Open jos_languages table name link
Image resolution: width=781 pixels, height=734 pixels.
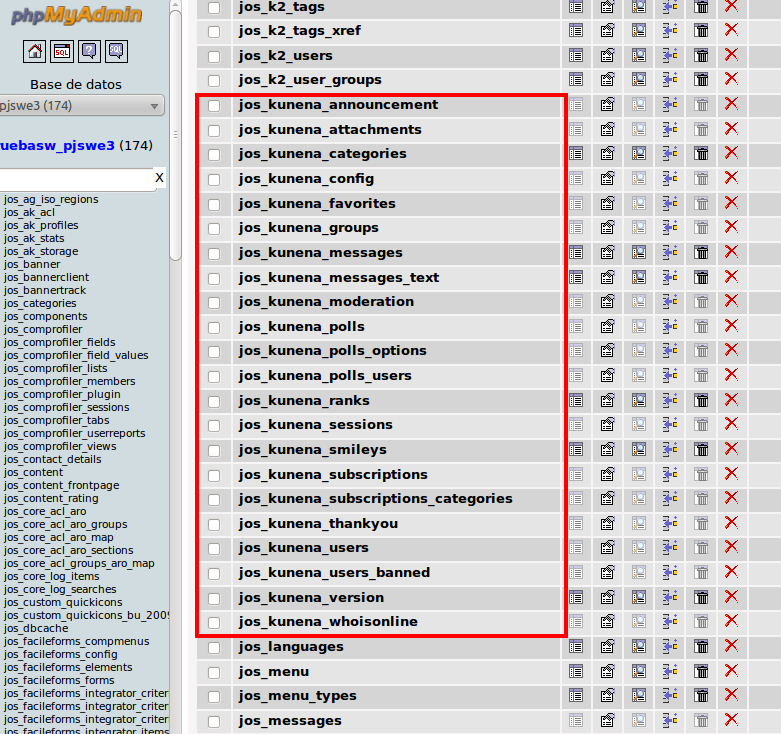pyautogui.click(x=291, y=647)
